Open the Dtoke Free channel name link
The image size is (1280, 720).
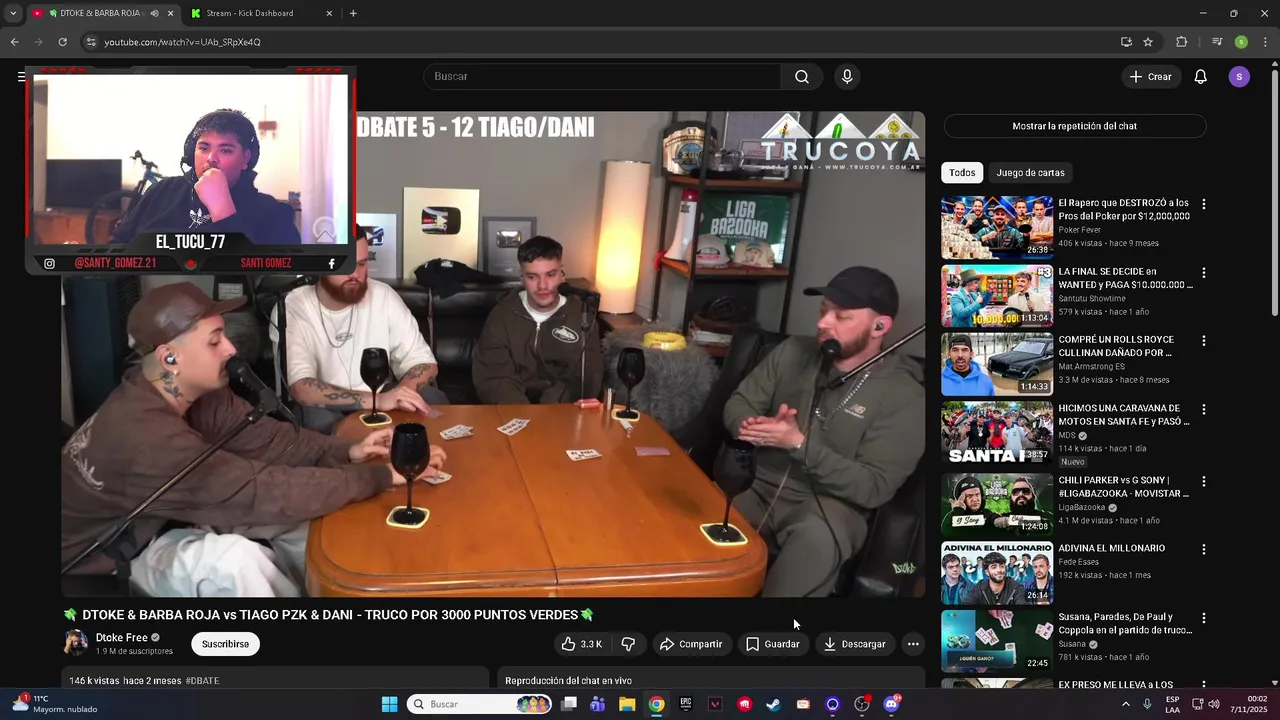(121, 638)
